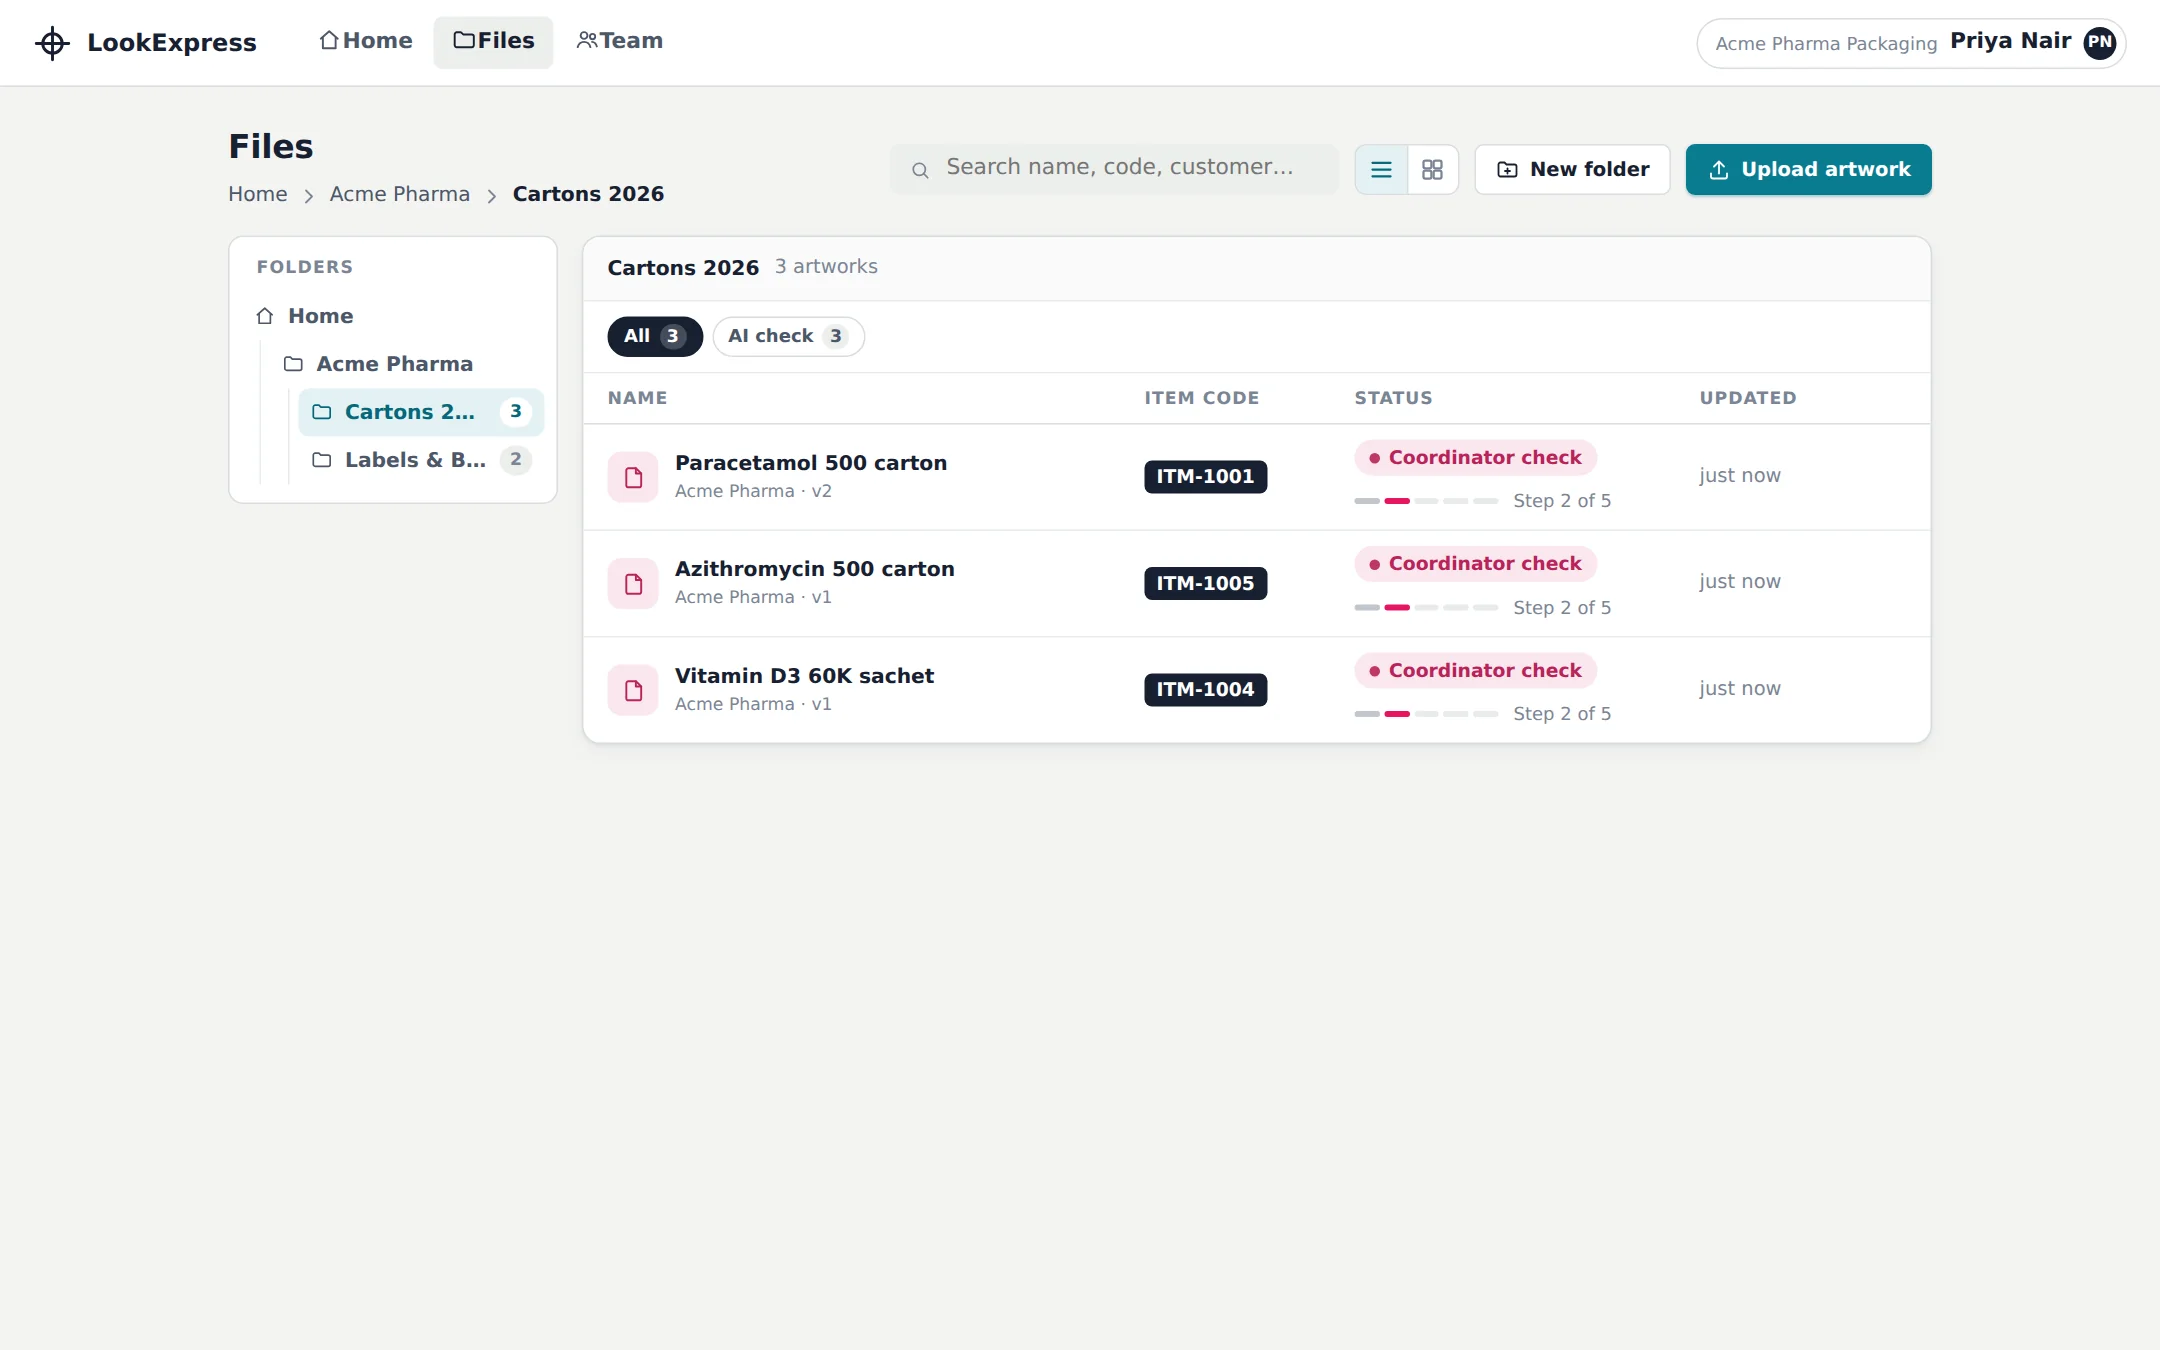Click item code ITM-1004
Image resolution: width=2160 pixels, height=1350 pixels.
[1205, 690]
